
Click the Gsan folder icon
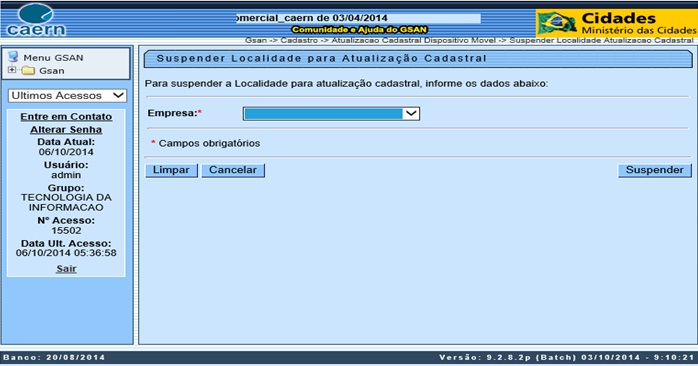pyautogui.click(x=28, y=71)
